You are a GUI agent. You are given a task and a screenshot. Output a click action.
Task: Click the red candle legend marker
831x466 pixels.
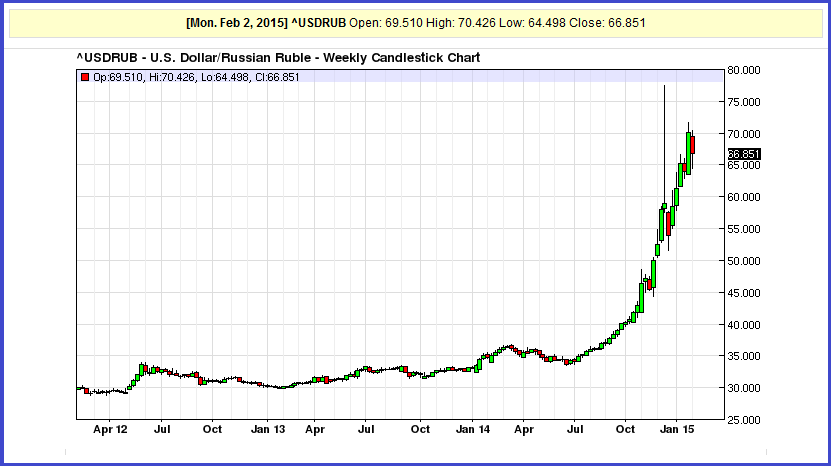pyautogui.click(x=85, y=77)
